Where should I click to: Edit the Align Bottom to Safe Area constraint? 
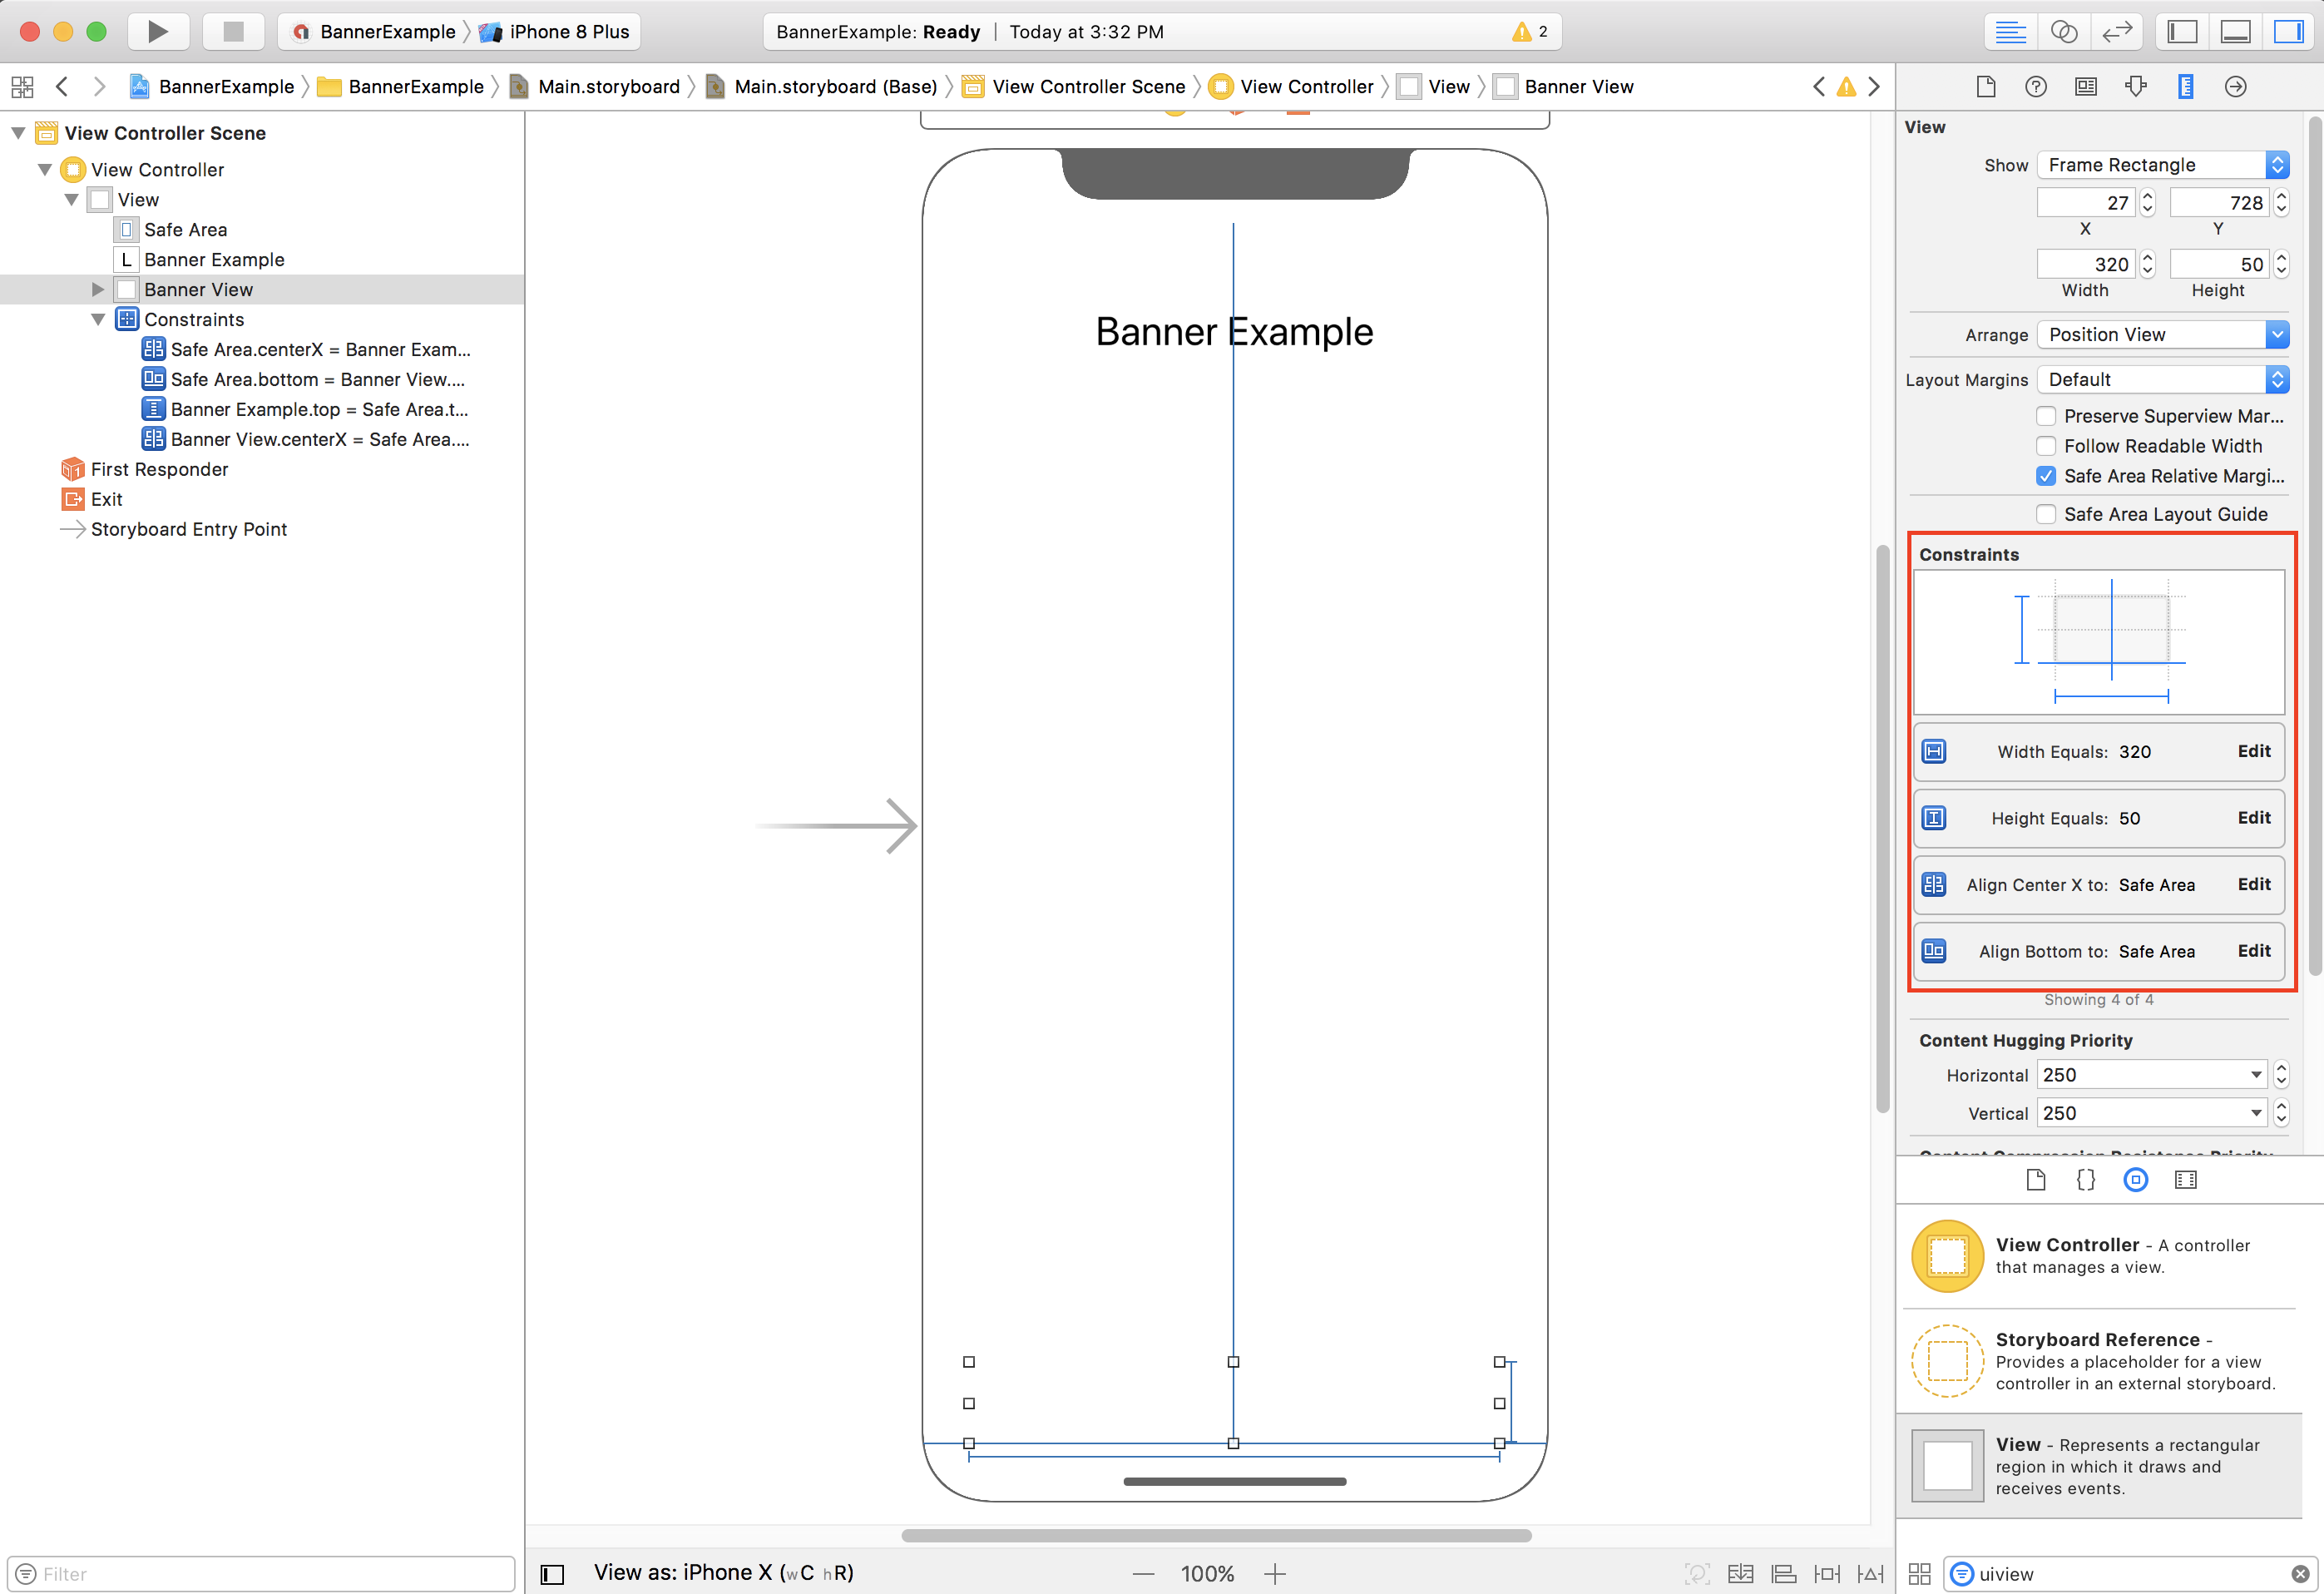click(x=2253, y=951)
